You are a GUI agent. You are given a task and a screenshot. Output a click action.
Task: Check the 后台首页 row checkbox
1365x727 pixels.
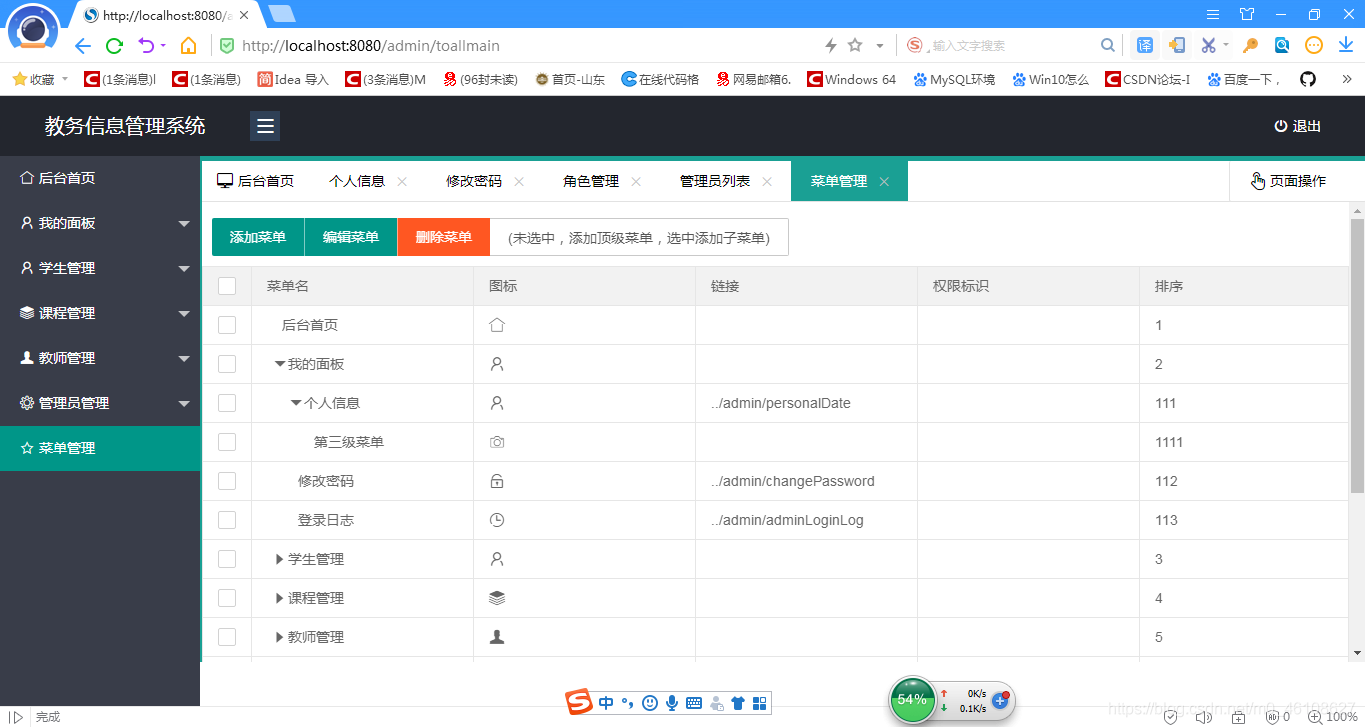coord(227,325)
